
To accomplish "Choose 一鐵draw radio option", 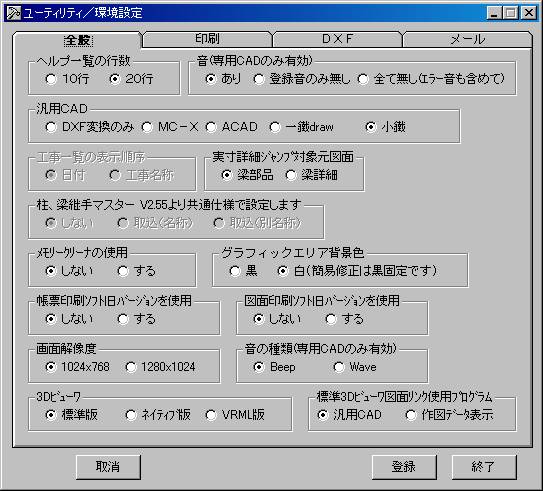I will (x=301, y=127).
